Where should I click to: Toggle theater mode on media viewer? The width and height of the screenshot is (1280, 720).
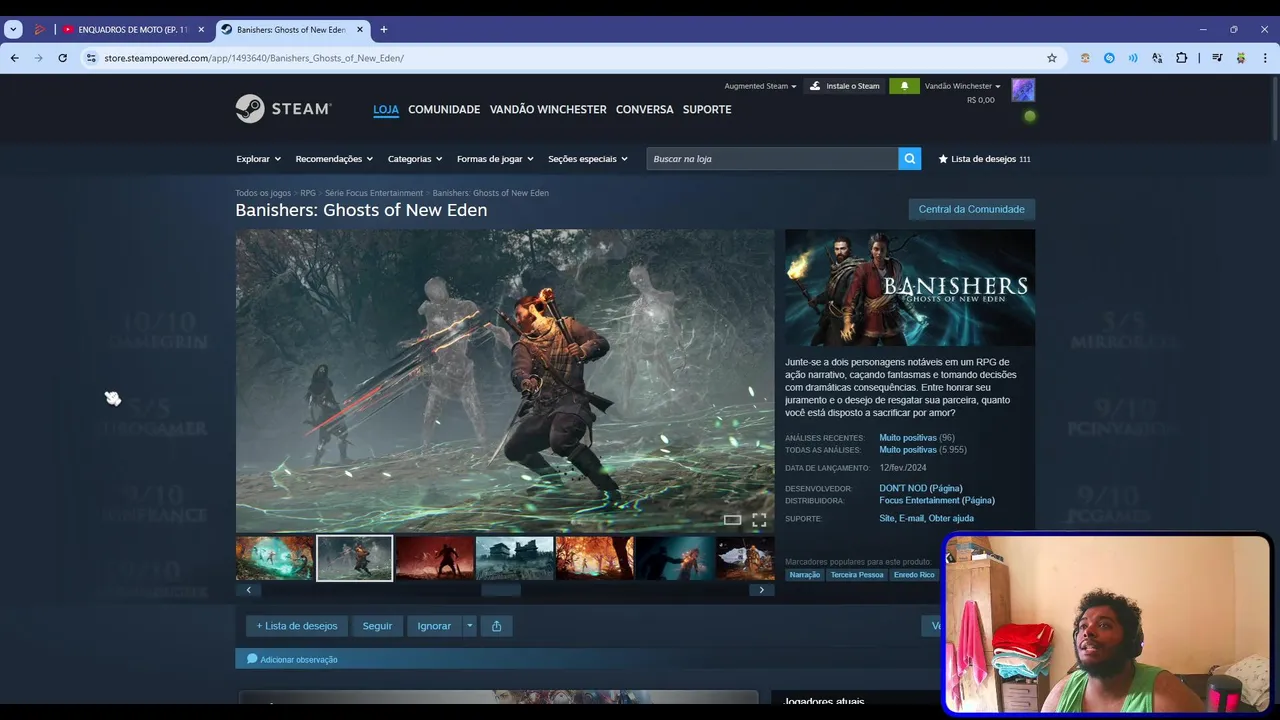click(x=732, y=520)
